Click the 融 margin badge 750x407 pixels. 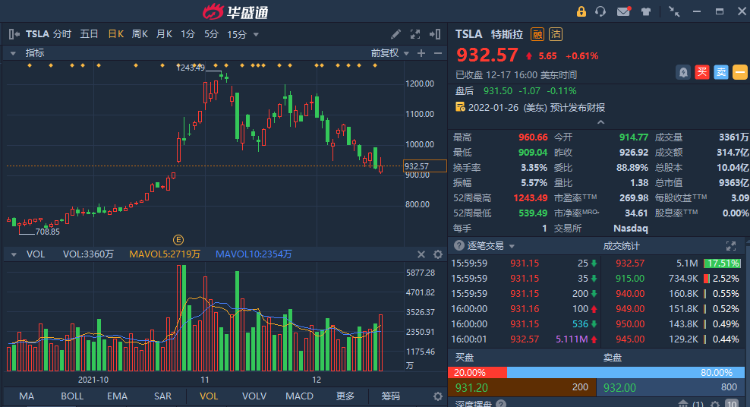(538, 34)
